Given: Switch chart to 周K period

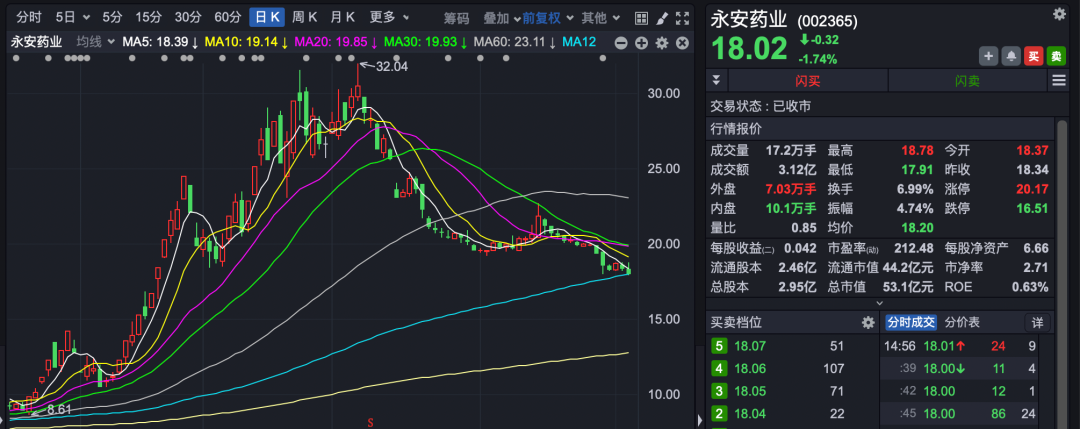Looking at the screenshot, I should (x=305, y=17).
